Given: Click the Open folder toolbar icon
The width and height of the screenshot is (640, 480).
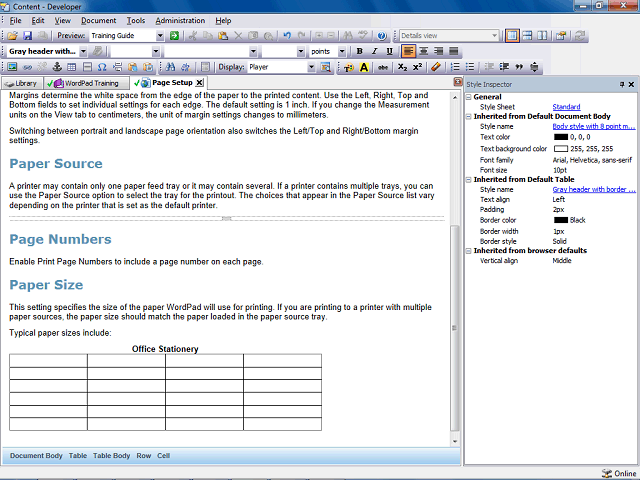Looking at the screenshot, I should 12,36.
